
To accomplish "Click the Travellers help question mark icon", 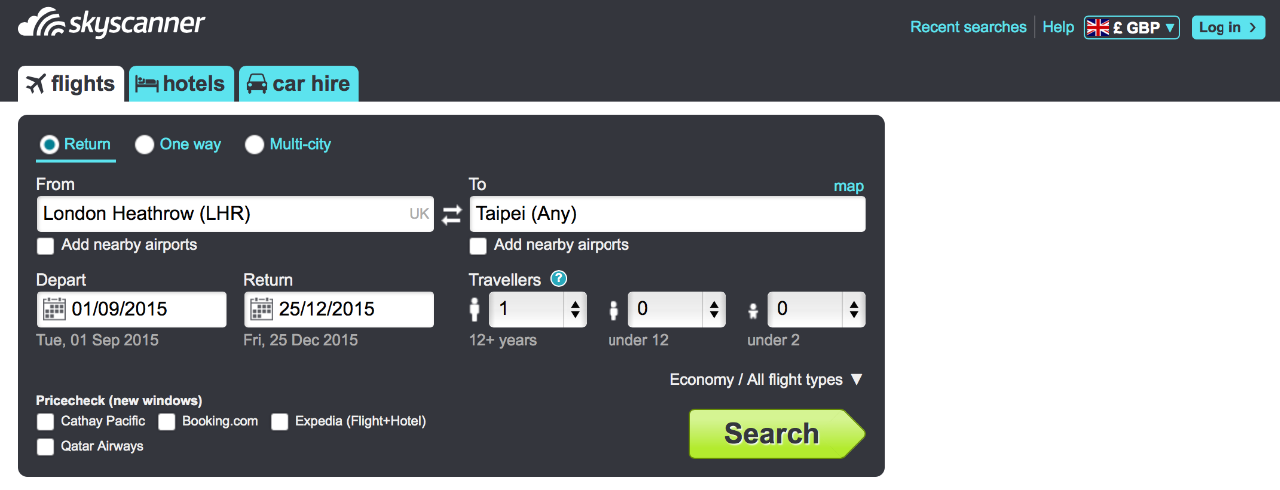I will [558, 279].
